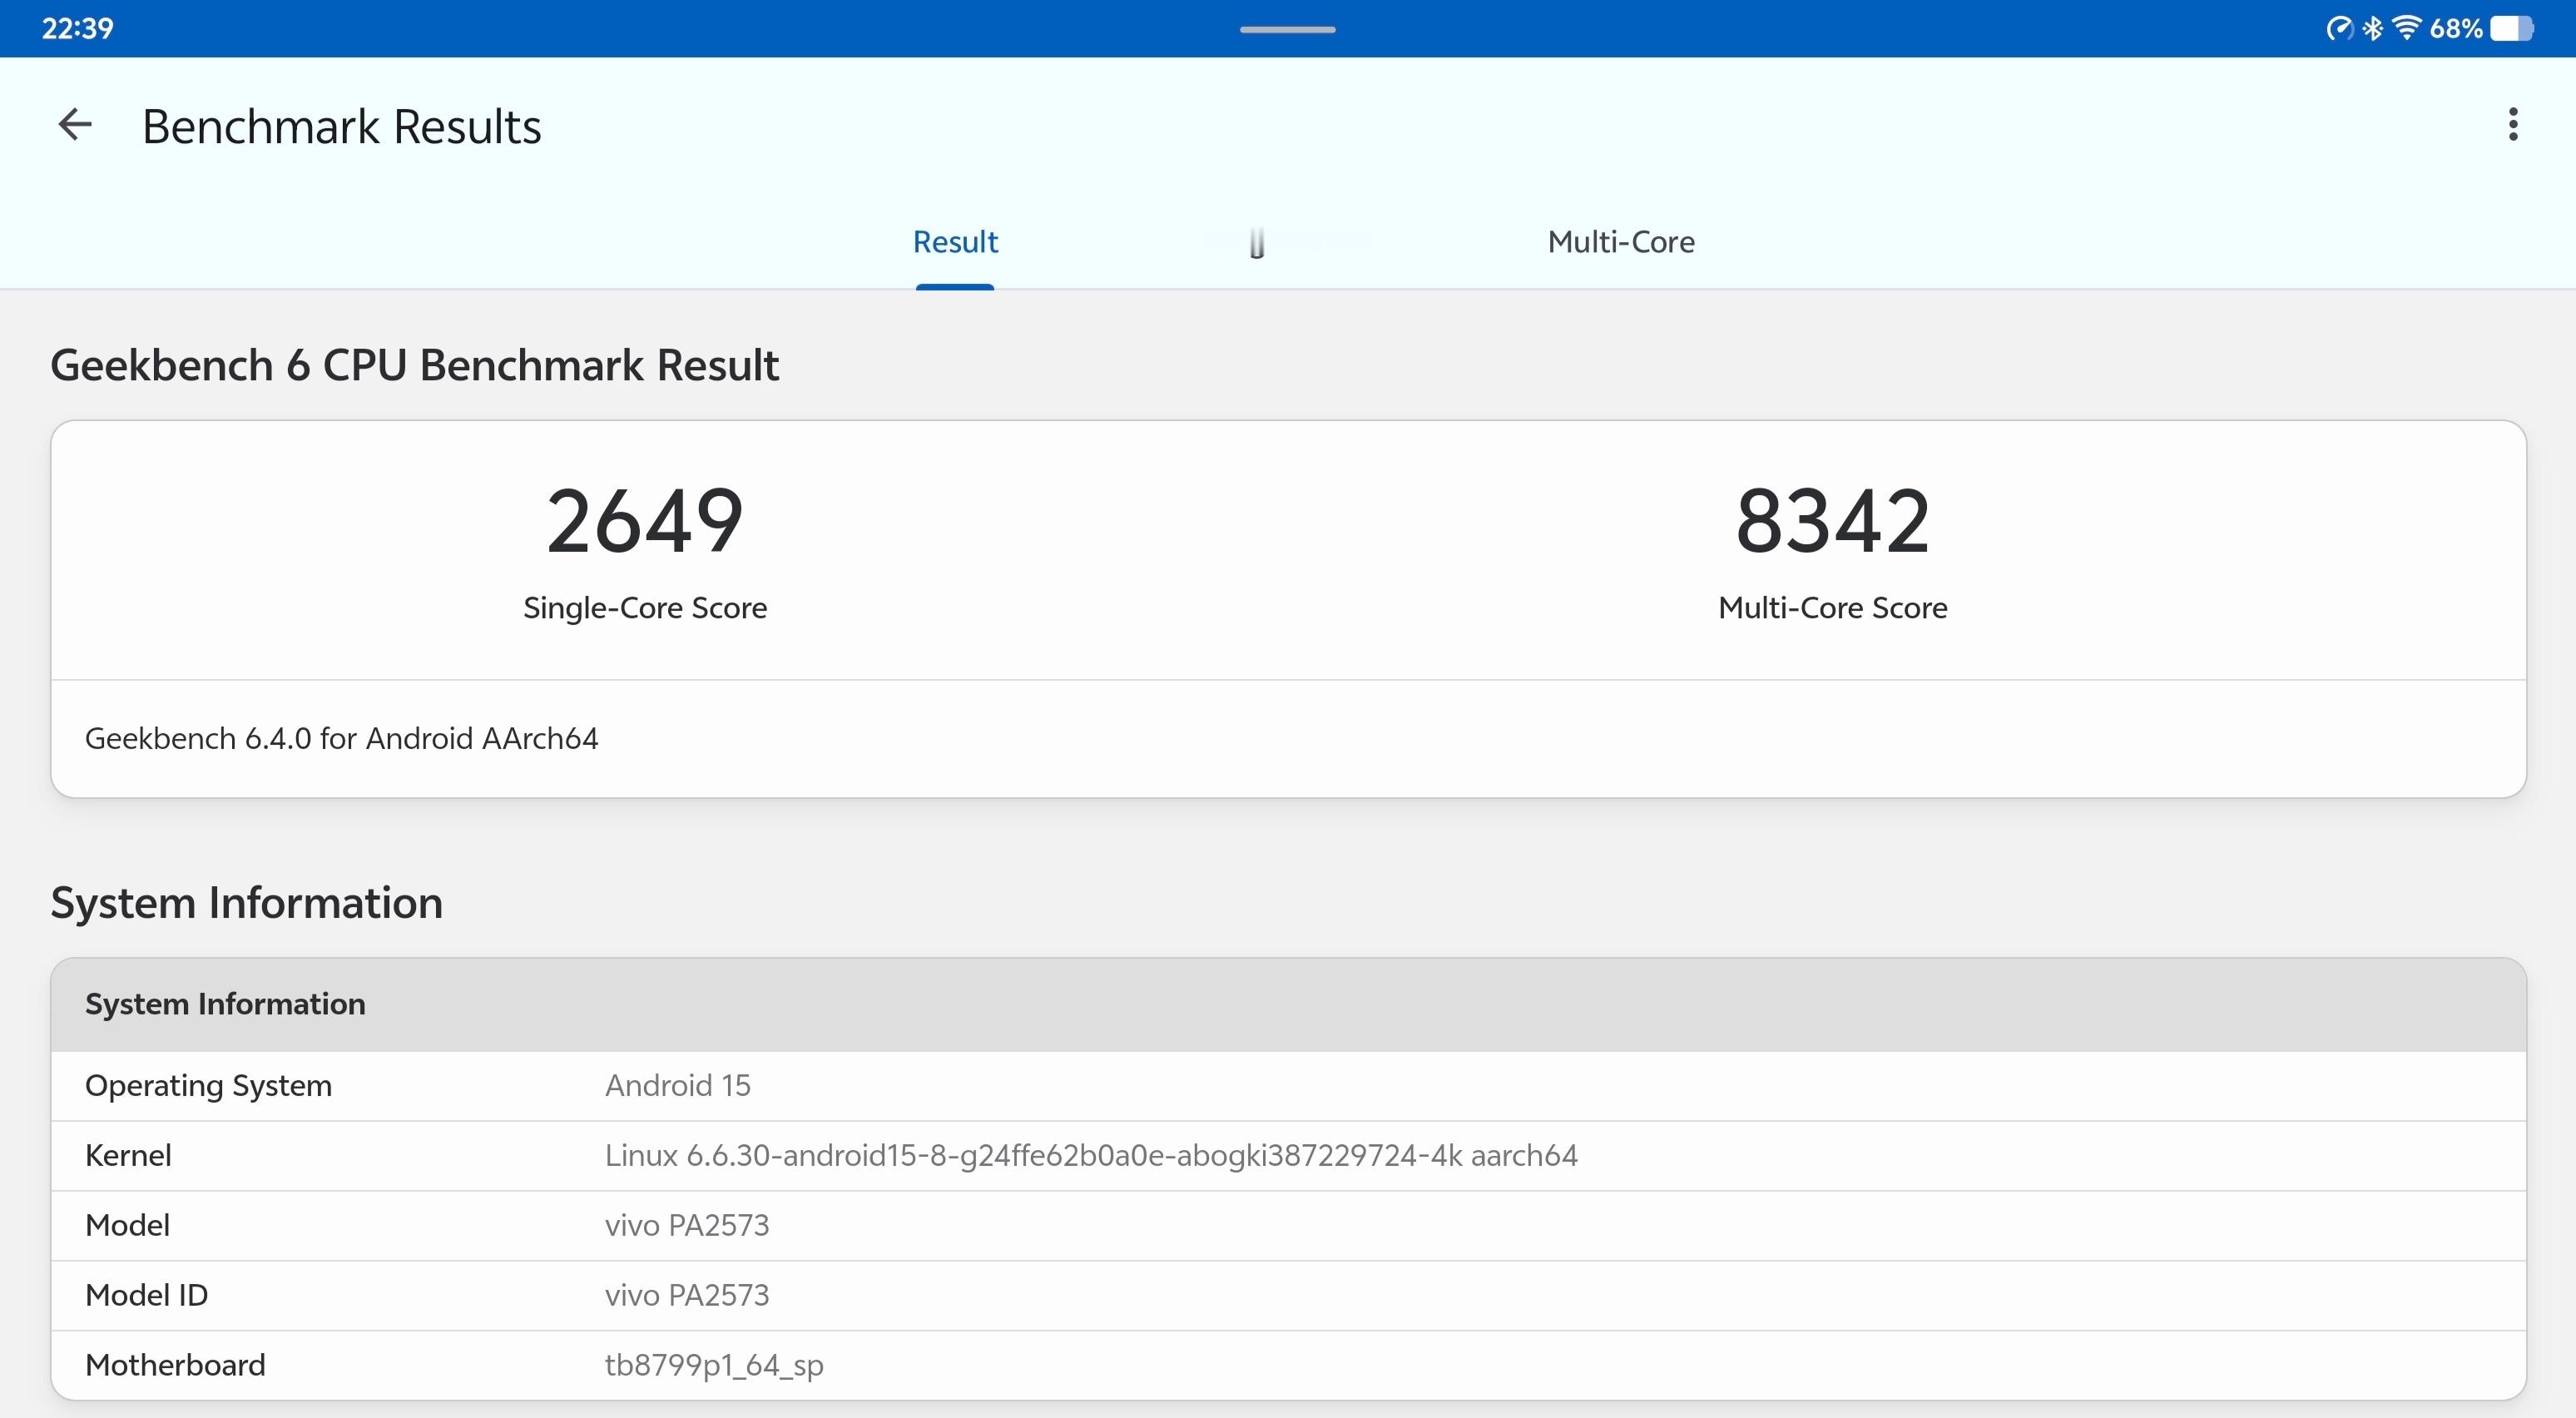This screenshot has height=1418, width=2576.
Task: Tap the Linux 6.6.30 kernel version value
Action: coord(1091,1156)
